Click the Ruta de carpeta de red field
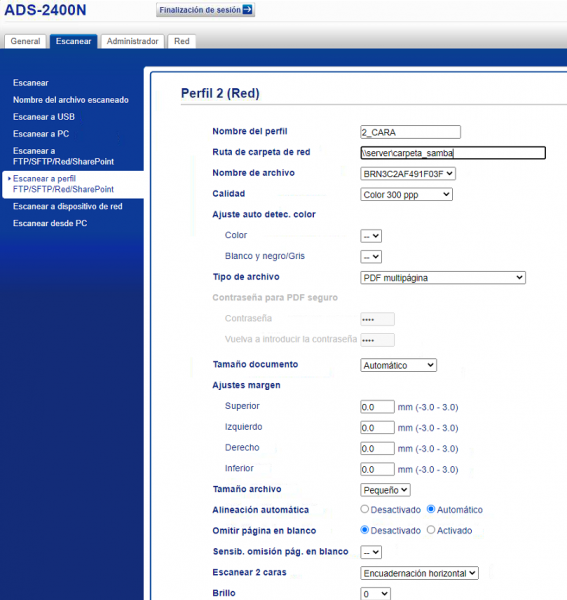Image resolution: width=567 pixels, height=600 pixels. (453, 153)
